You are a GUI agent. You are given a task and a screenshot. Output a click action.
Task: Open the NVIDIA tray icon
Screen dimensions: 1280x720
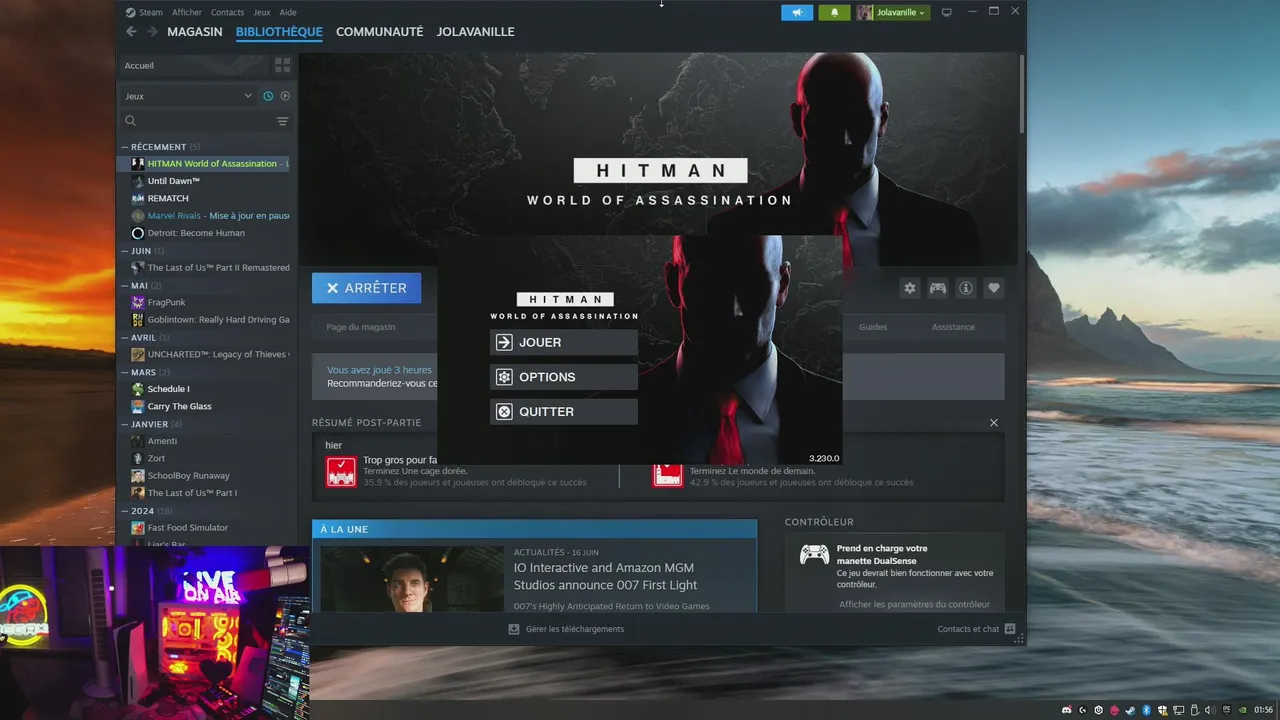tap(1243, 710)
